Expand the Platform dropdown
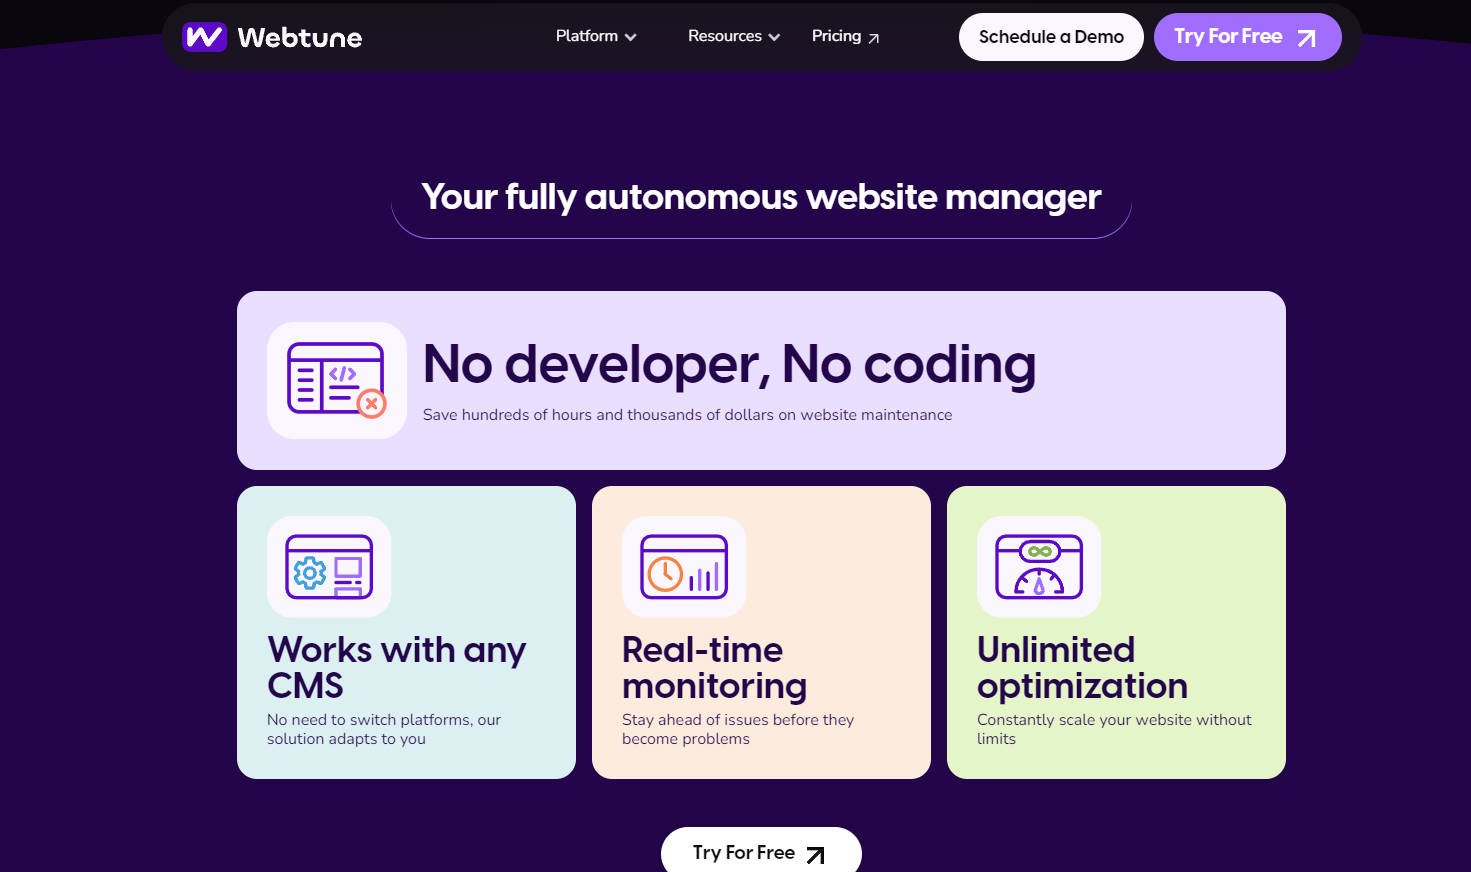This screenshot has height=872, width=1471. [x=595, y=36]
